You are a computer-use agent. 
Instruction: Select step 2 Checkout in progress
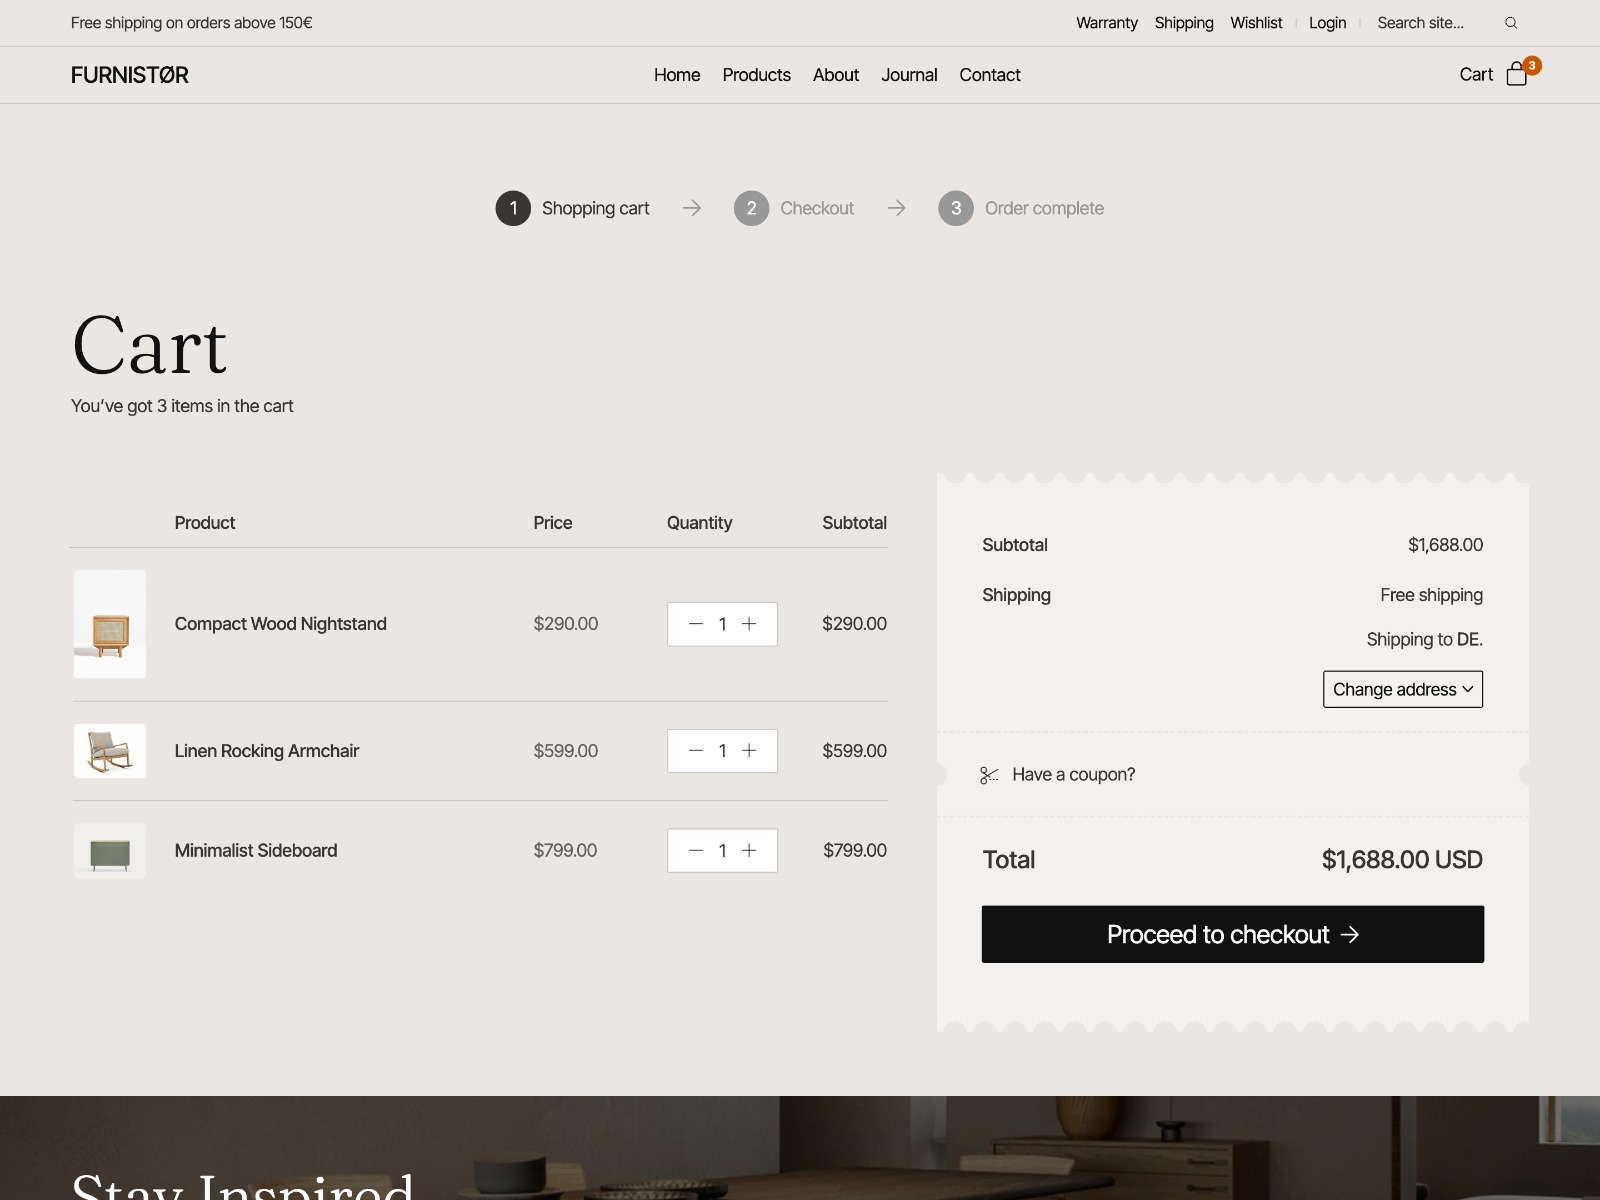[795, 208]
